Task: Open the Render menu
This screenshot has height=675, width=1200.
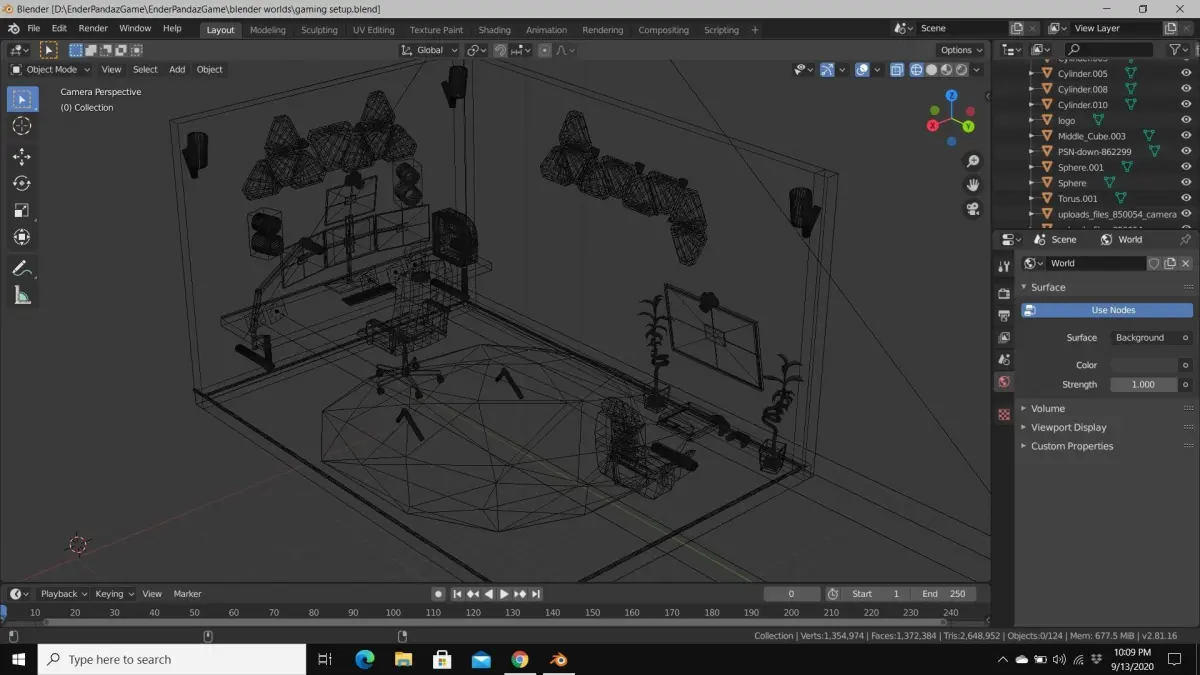Action: click(93, 29)
